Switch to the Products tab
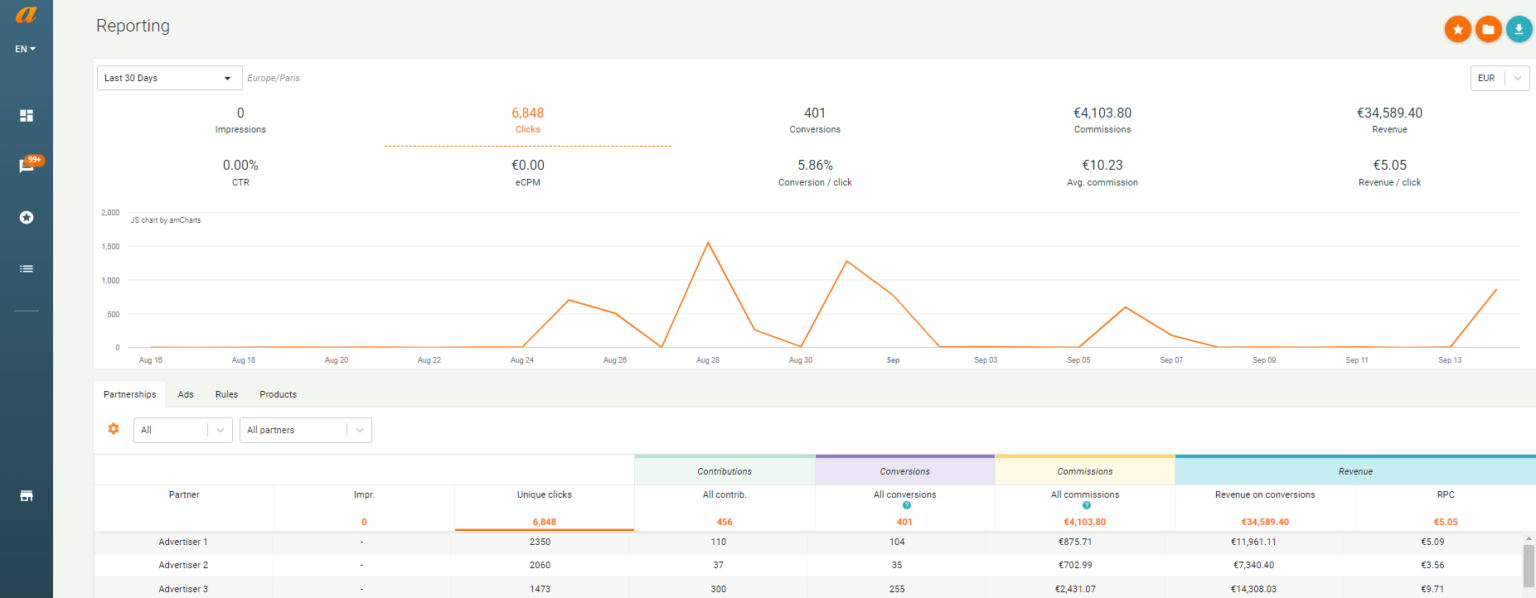The height and width of the screenshot is (598, 1536). [277, 394]
